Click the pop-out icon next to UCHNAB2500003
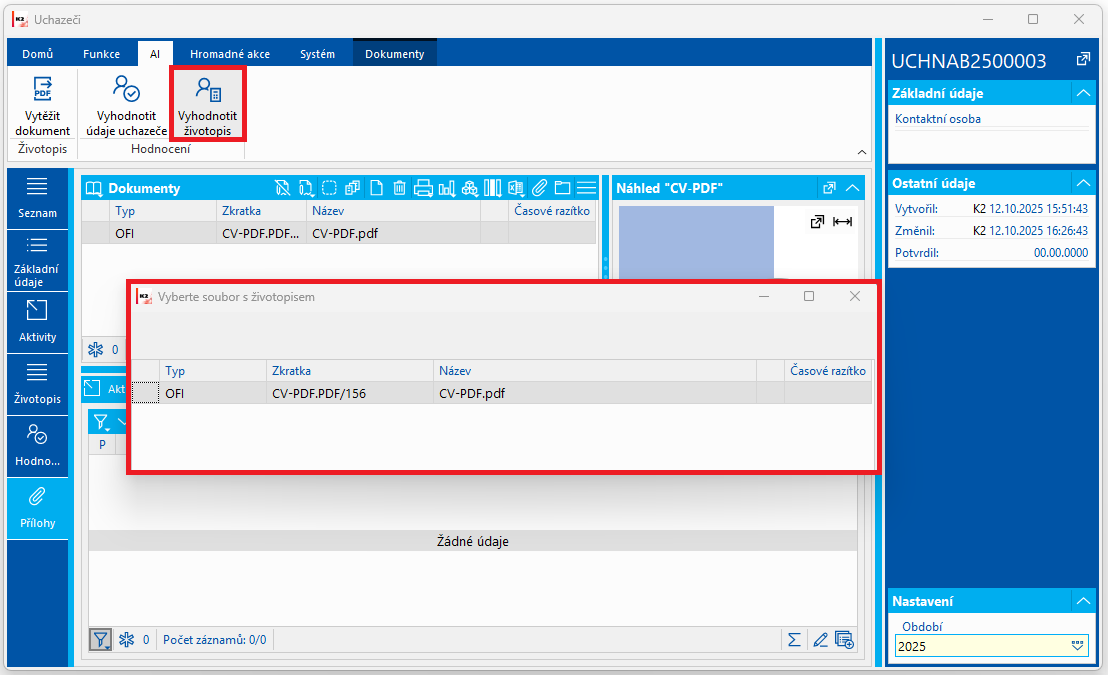Viewport: 1108px width, 675px height. click(1083, 60)
